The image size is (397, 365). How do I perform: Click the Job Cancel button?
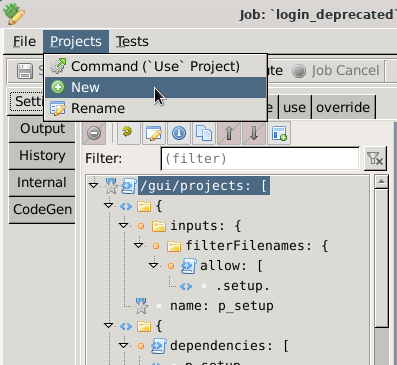pyautogui.click(x=336, y=71)
